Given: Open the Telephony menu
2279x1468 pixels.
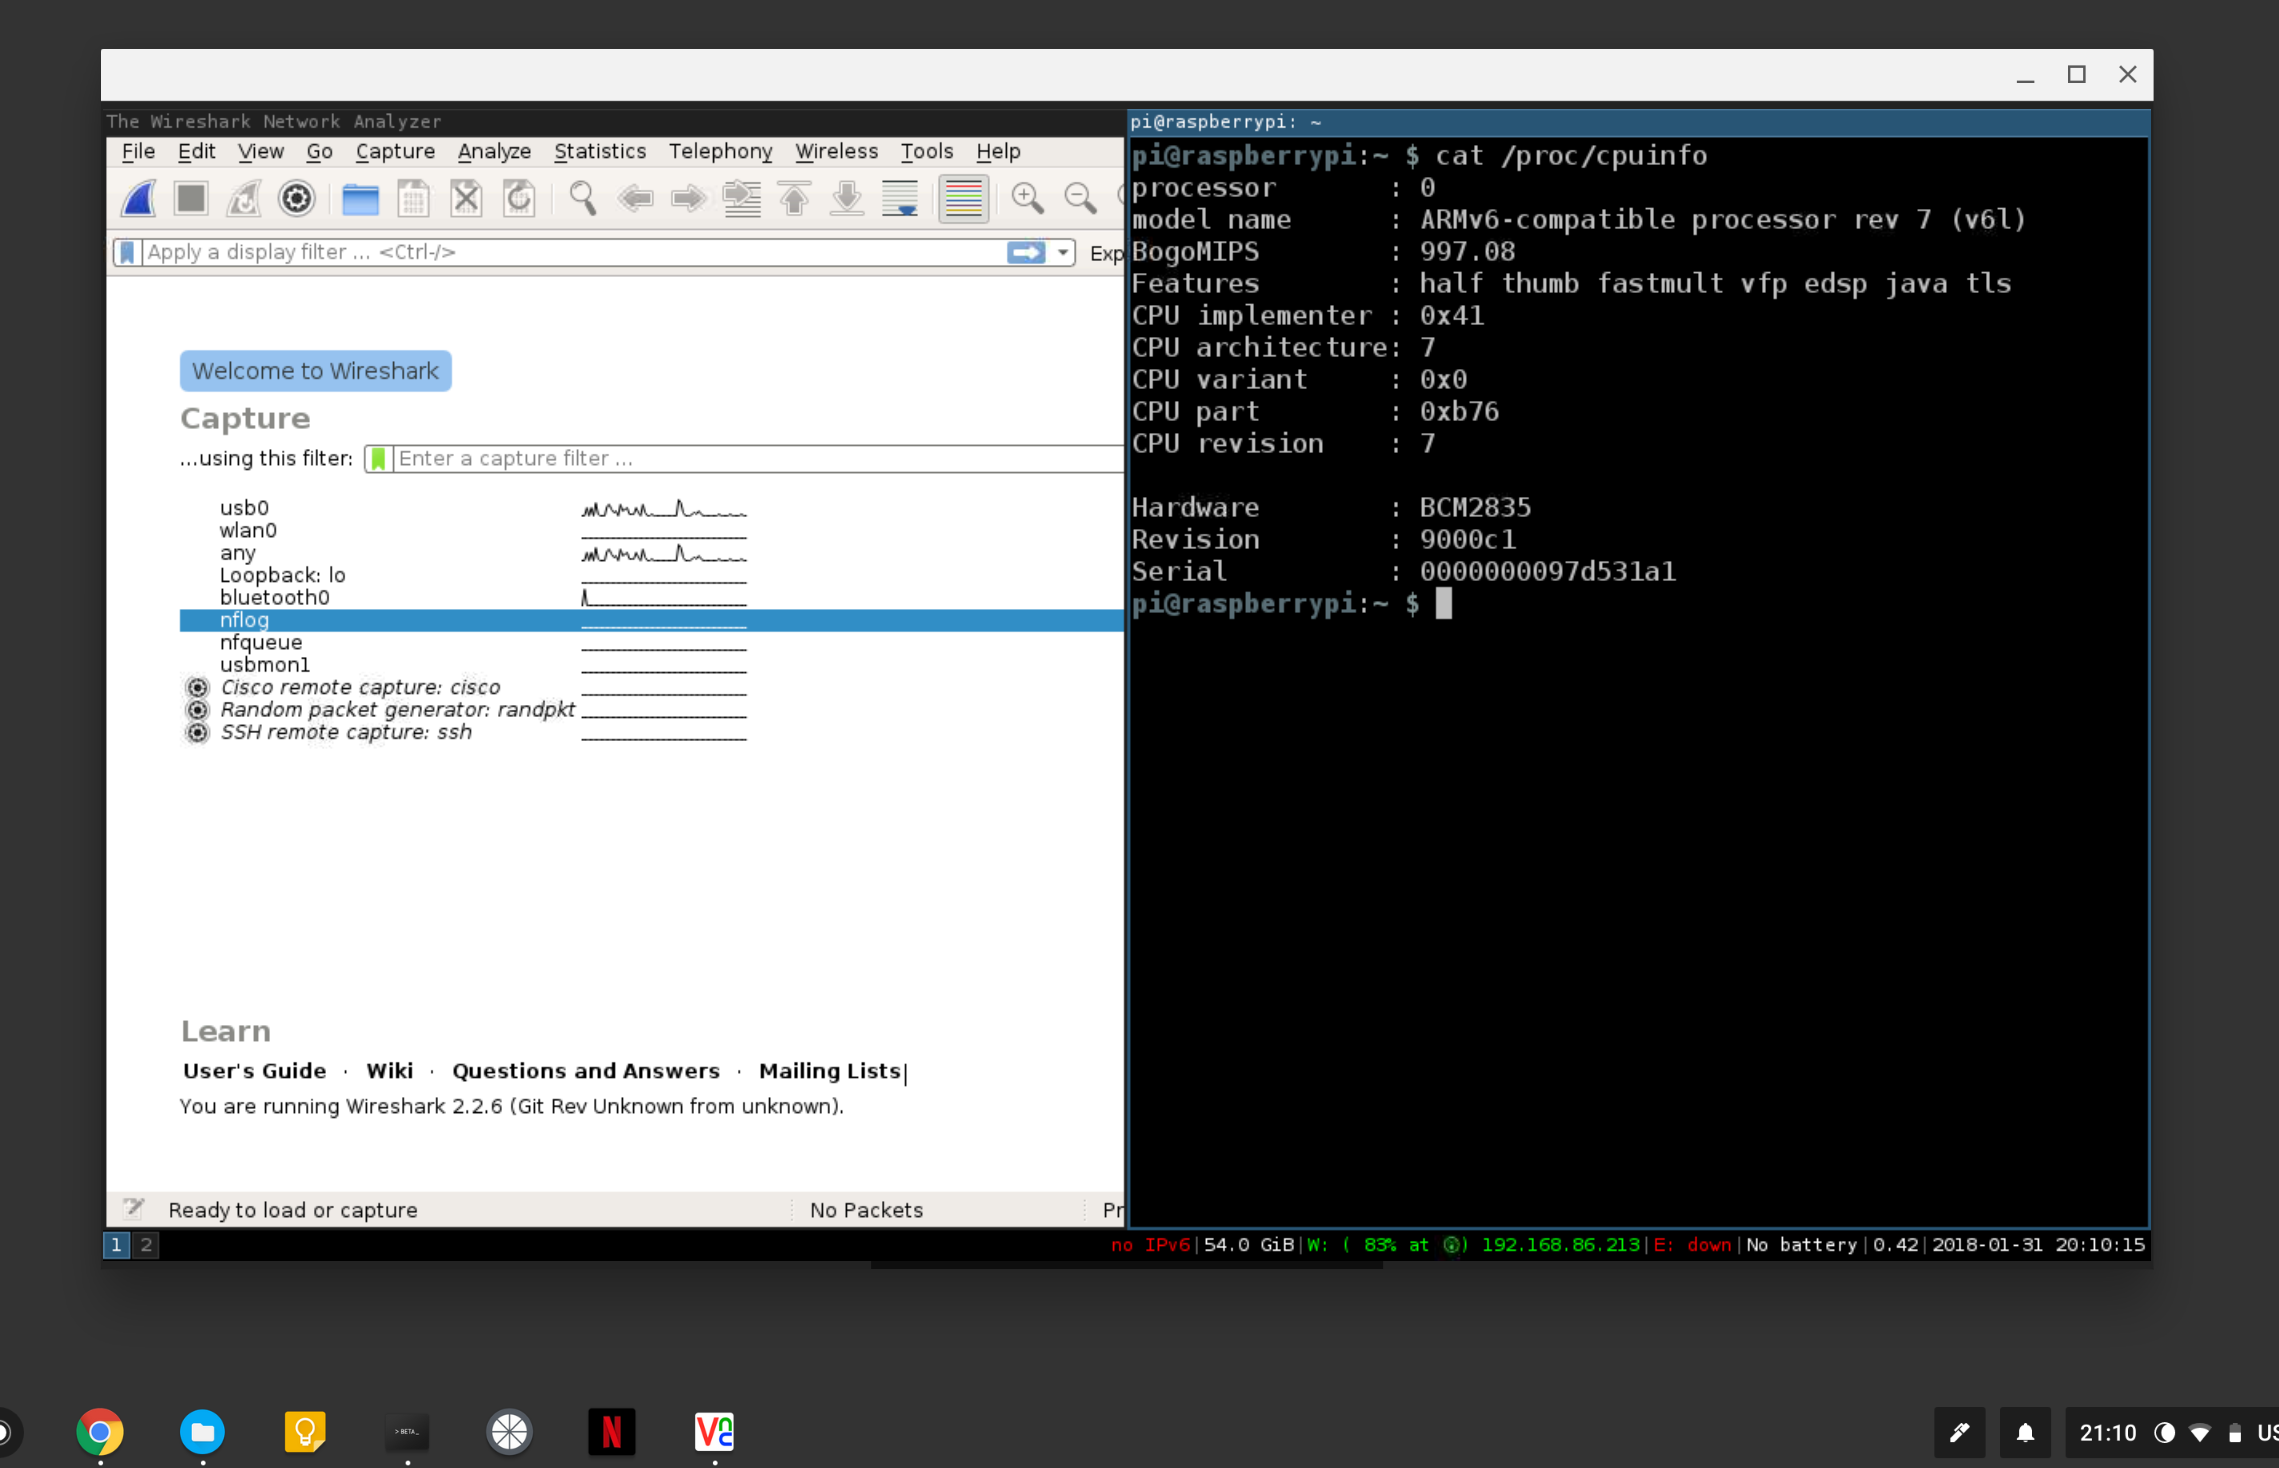Looking at the screenshot, I should pyautogui.click(x=720, y=151).
